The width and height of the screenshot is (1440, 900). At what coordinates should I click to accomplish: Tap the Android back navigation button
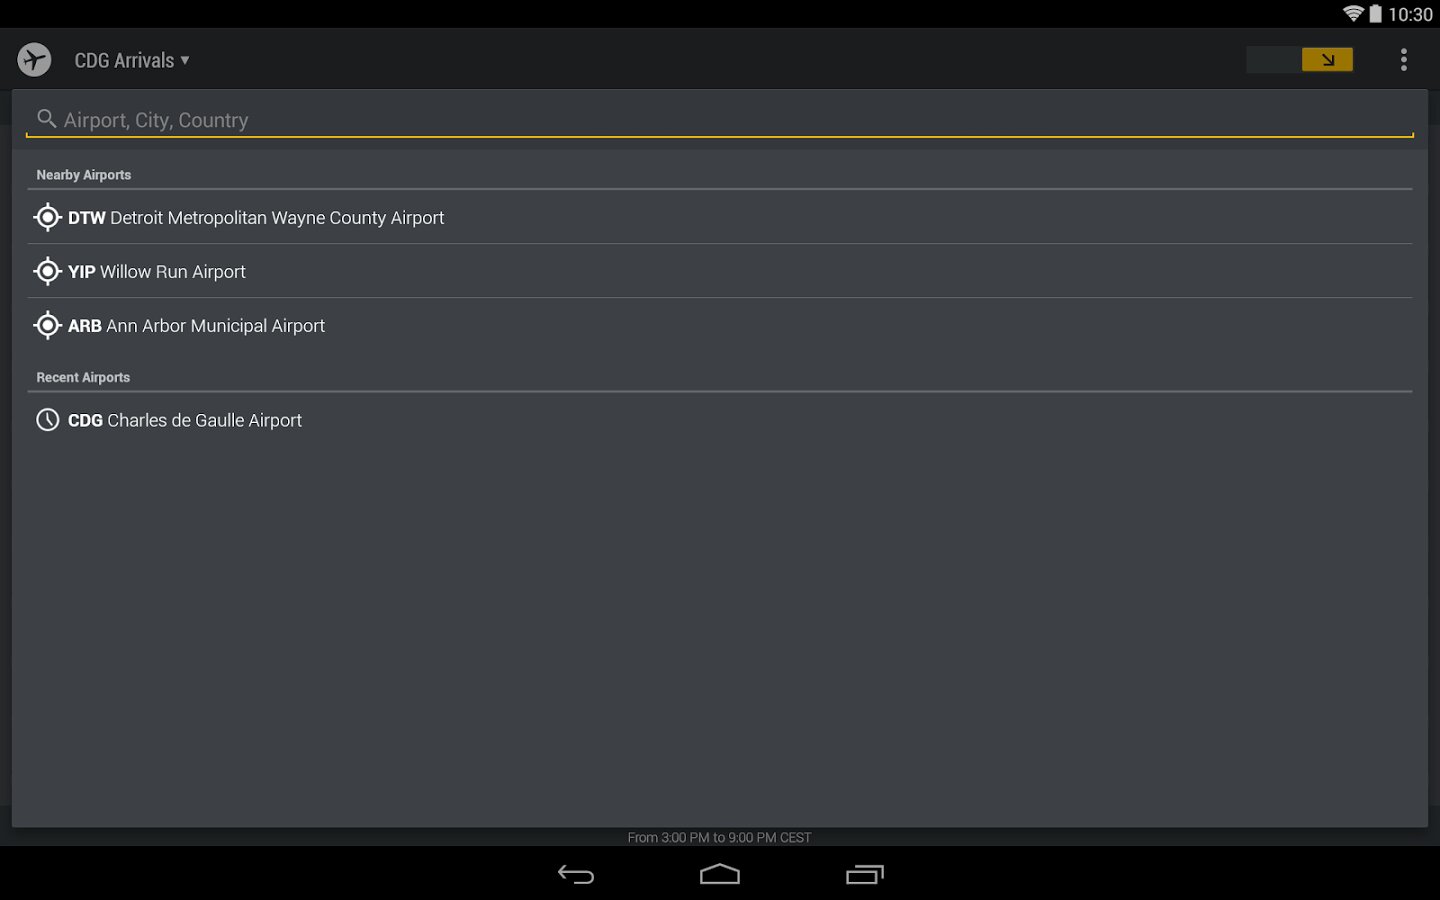[x=576, y=874]
